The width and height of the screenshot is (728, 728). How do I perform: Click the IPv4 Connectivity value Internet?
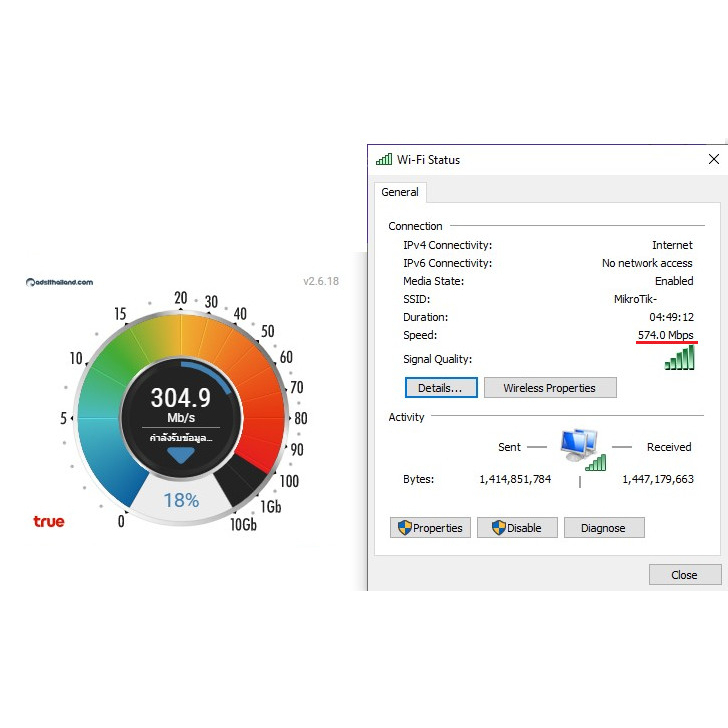[672, 245]
